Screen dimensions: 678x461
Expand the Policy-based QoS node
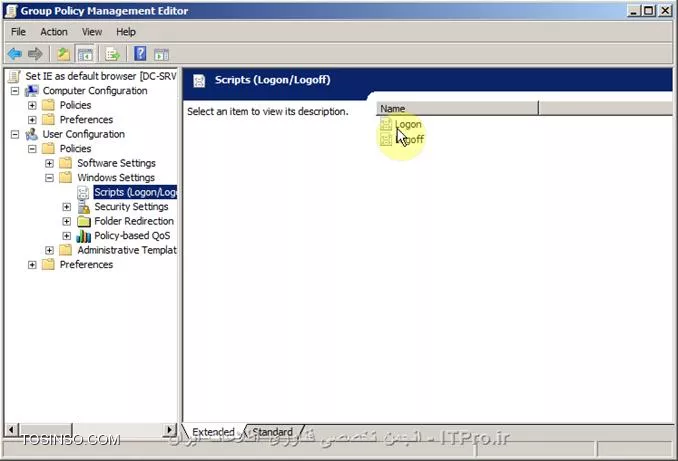67,236
